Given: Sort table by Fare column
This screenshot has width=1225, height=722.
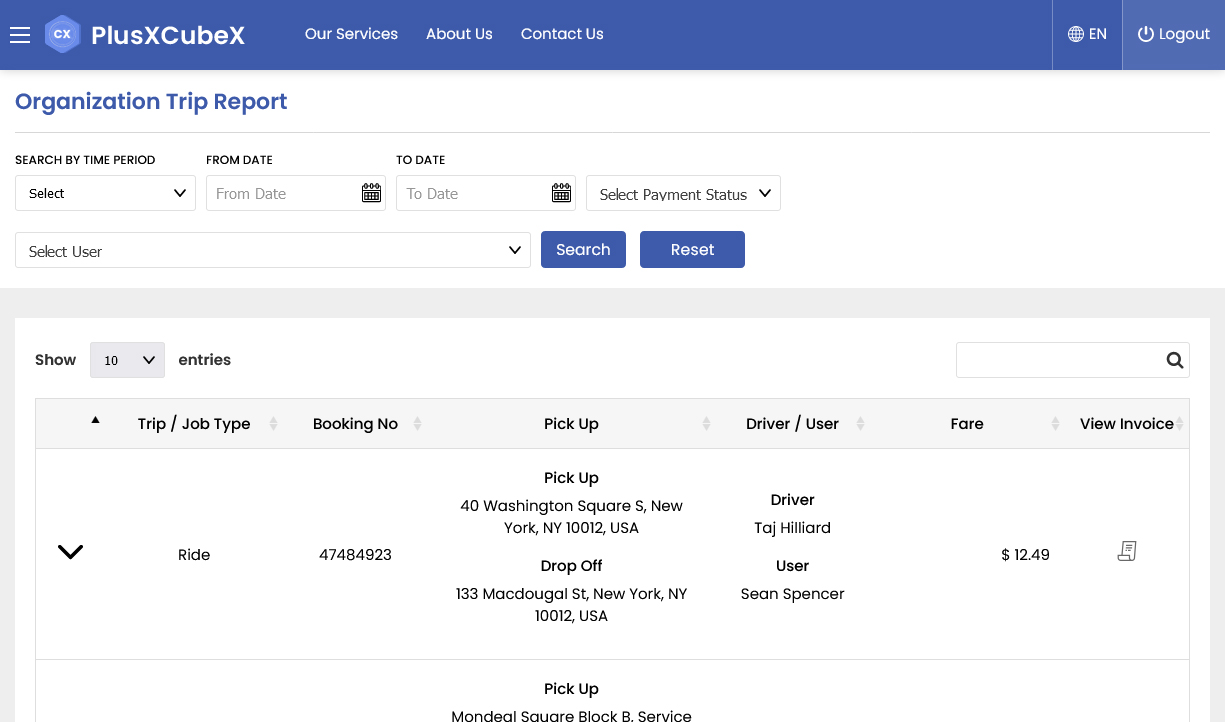Looking at the screenshot, I should (1055, 424).
